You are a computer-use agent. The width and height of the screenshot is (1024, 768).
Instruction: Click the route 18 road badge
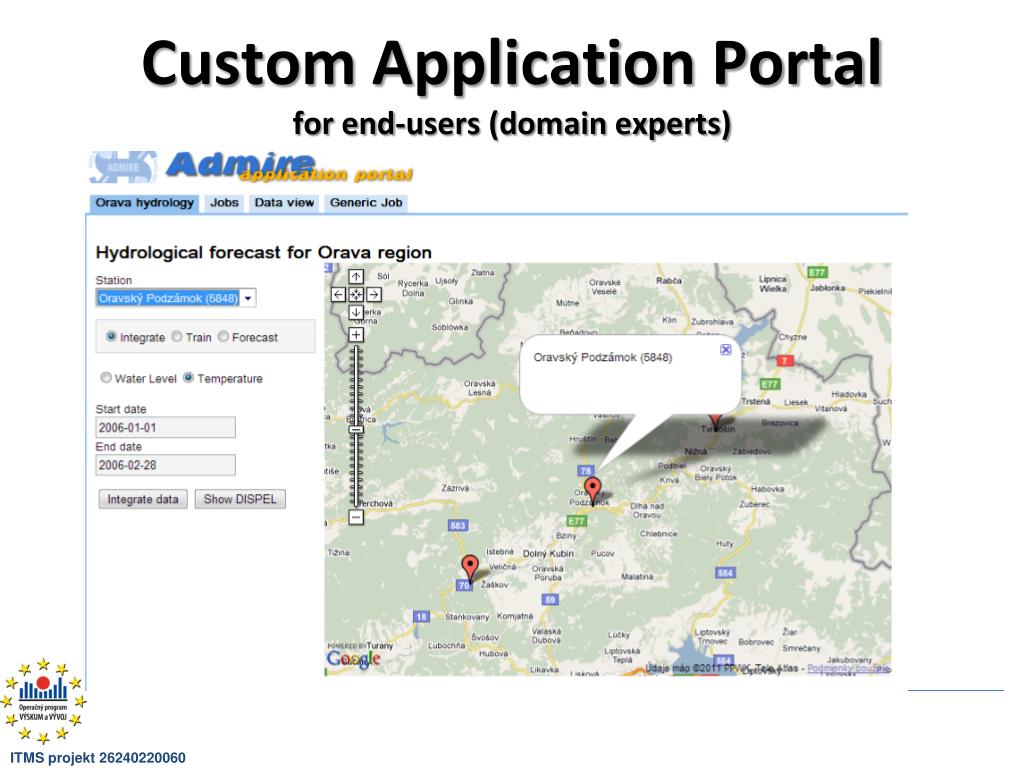point(421,616)
